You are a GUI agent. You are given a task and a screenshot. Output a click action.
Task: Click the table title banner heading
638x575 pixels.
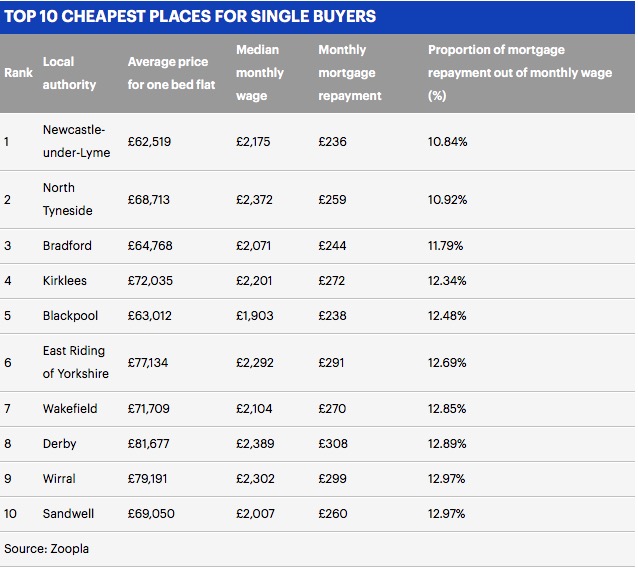tap(190, 16)
